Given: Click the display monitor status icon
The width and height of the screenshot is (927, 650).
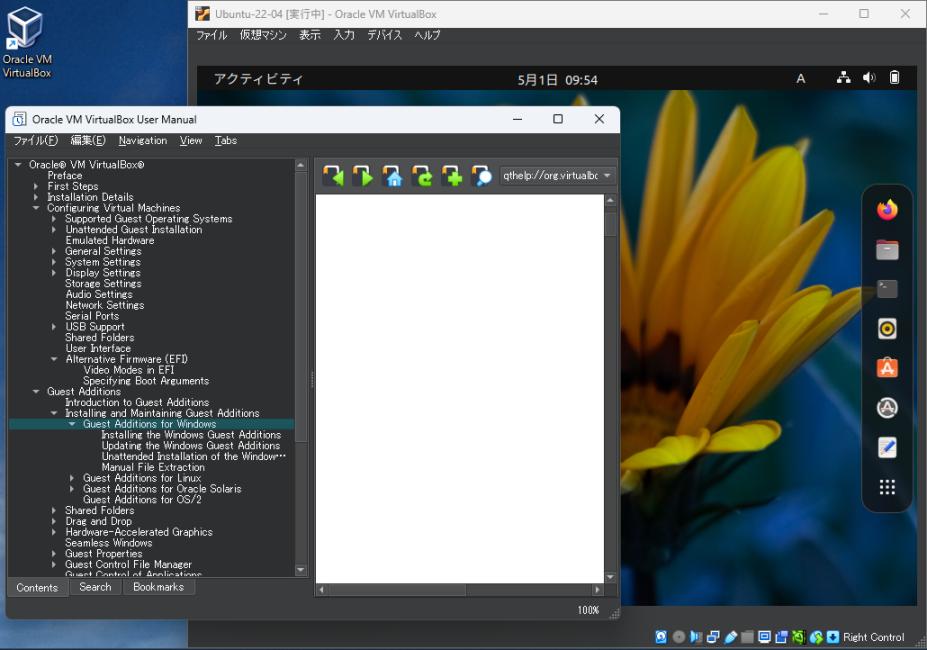Looking at the screenshot, I should (x=764, y=637).
